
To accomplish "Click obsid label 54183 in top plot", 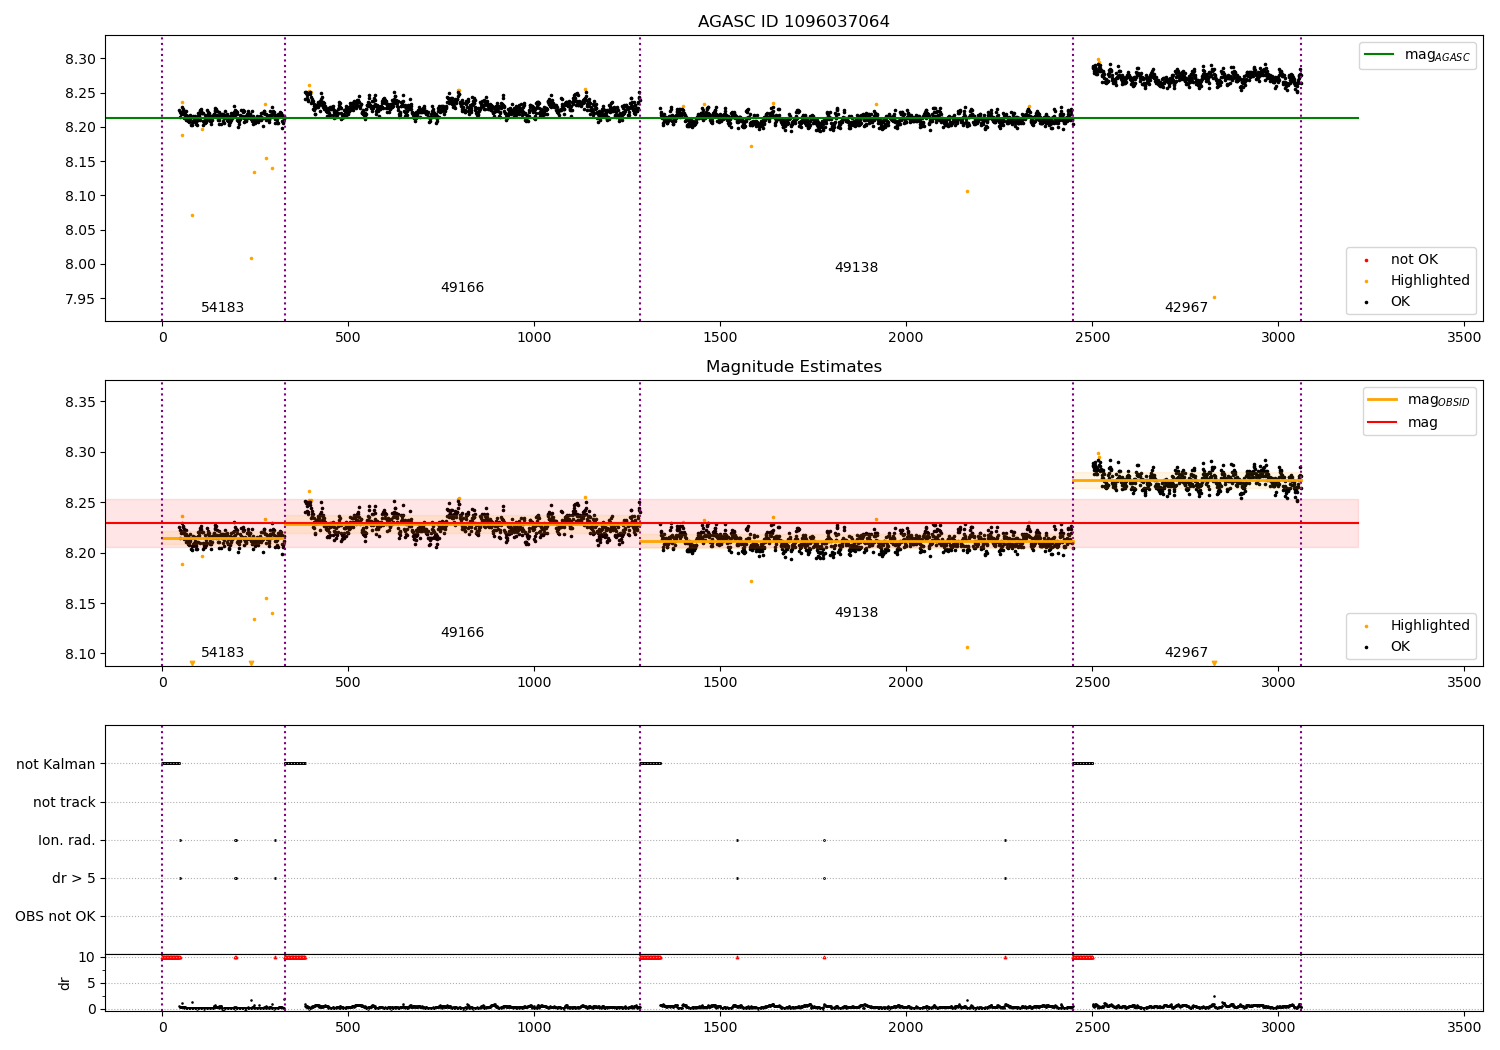I will (x=222, y=308).
